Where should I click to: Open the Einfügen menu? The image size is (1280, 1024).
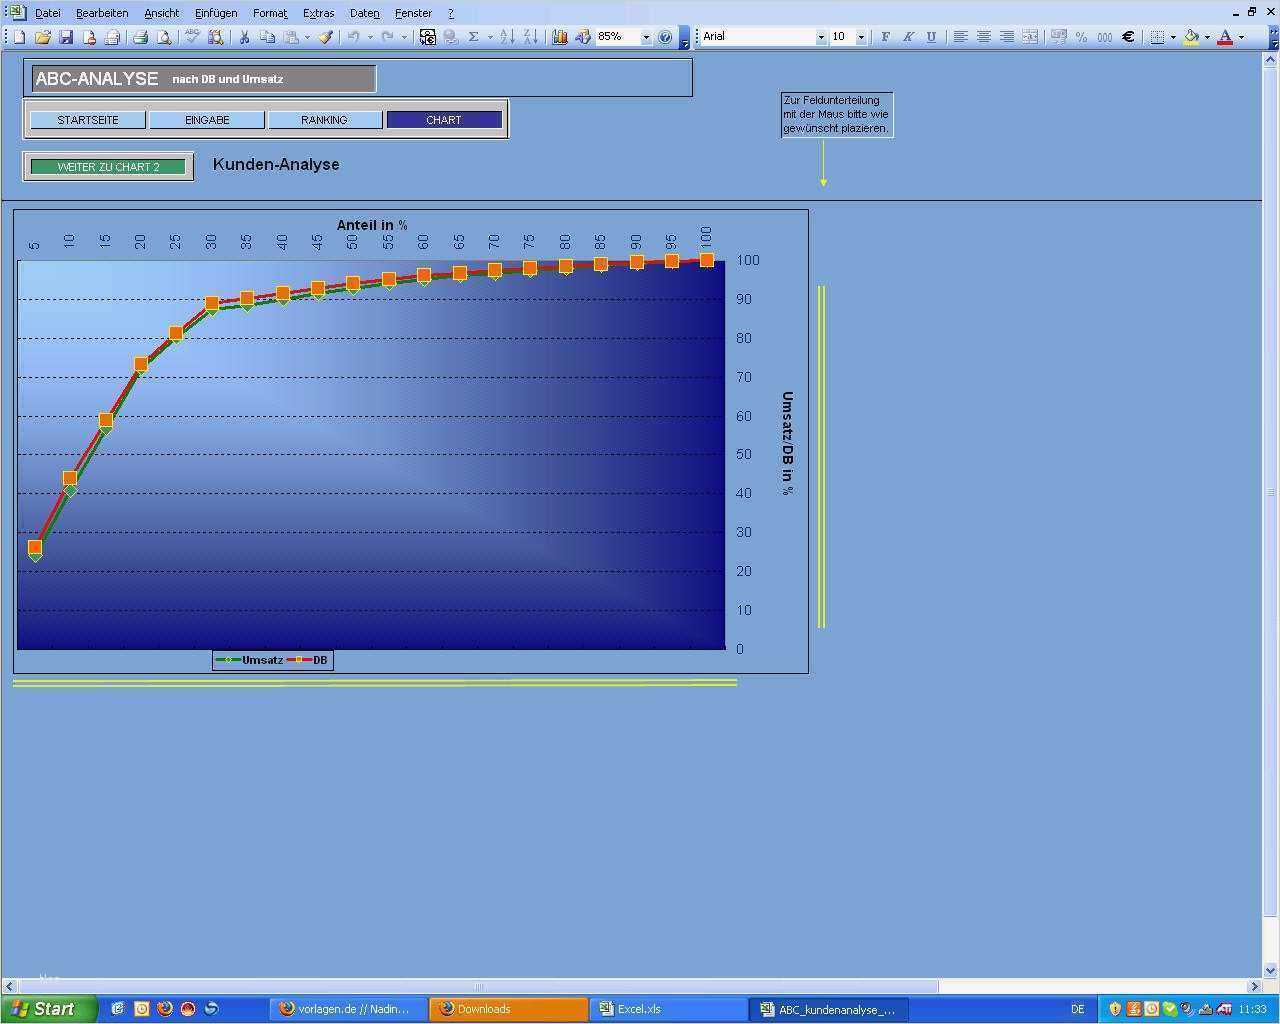tap(216, 13)
